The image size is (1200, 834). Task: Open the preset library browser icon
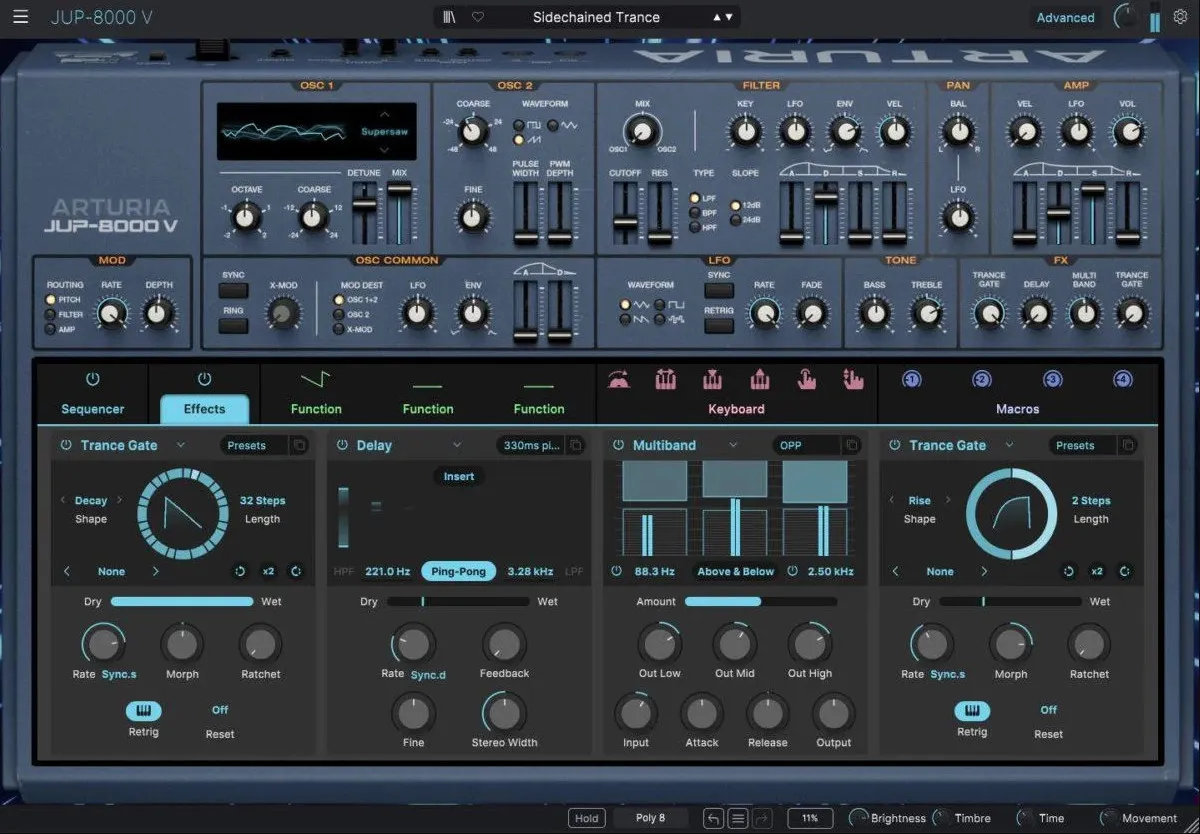point(450,17)
